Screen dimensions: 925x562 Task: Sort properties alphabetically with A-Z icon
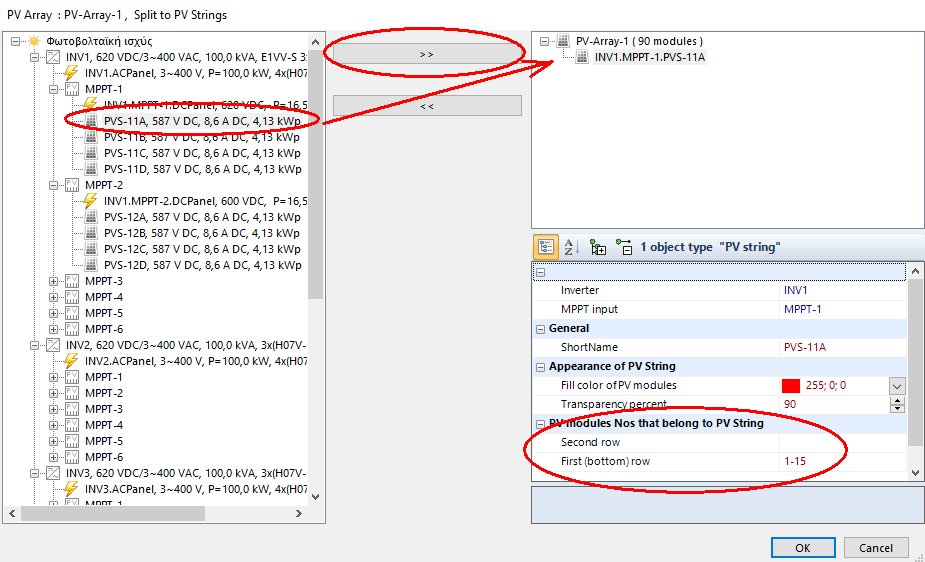[572, 246]
